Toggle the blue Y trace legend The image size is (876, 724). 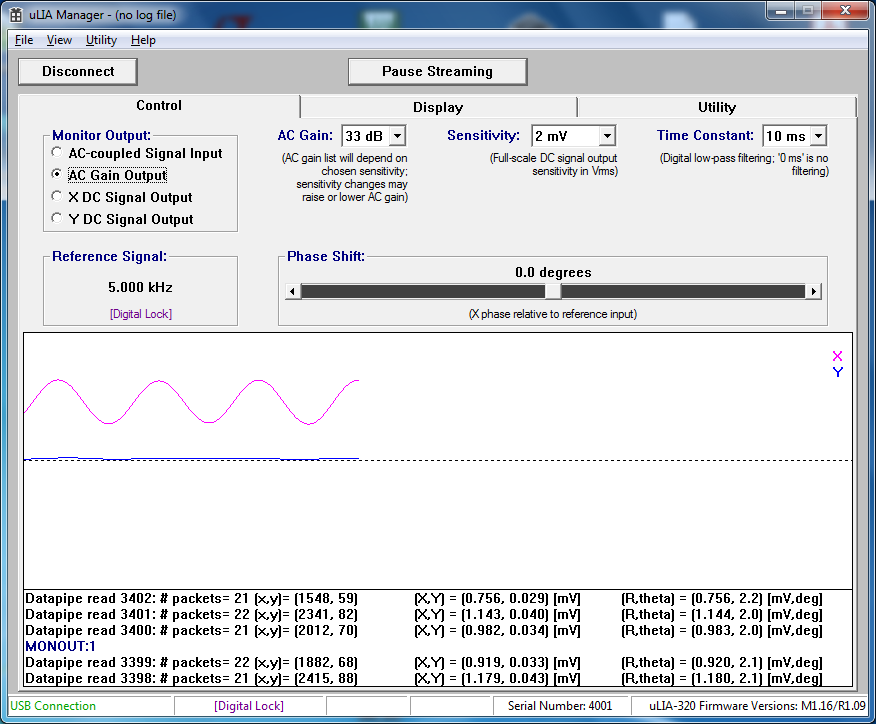tap(837, 372)
